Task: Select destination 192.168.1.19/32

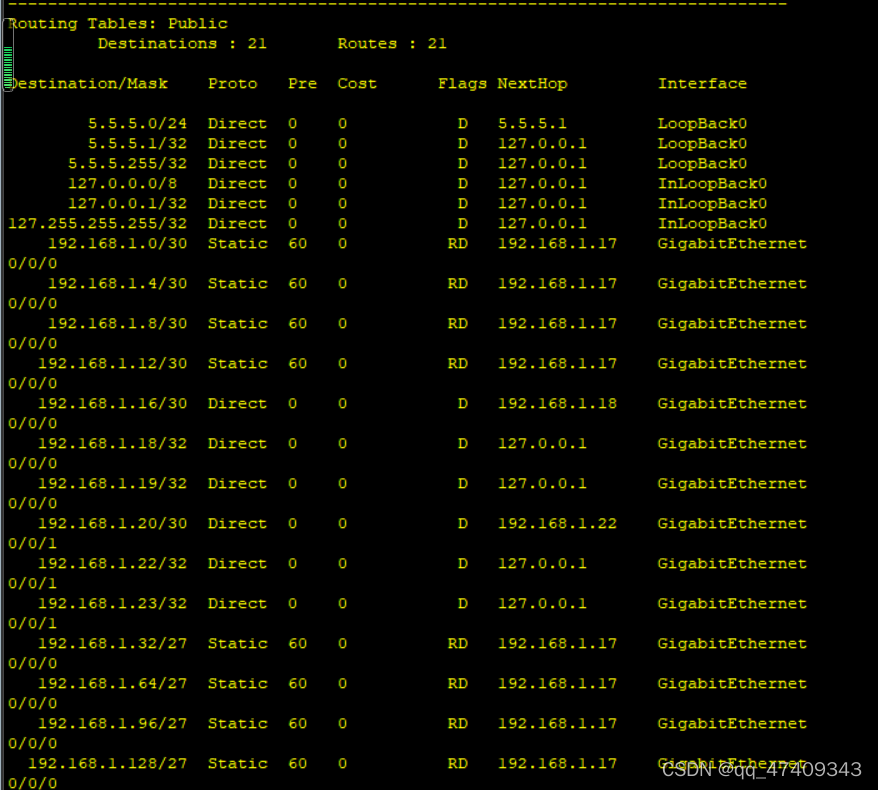Action: click(x=113, y=484)
